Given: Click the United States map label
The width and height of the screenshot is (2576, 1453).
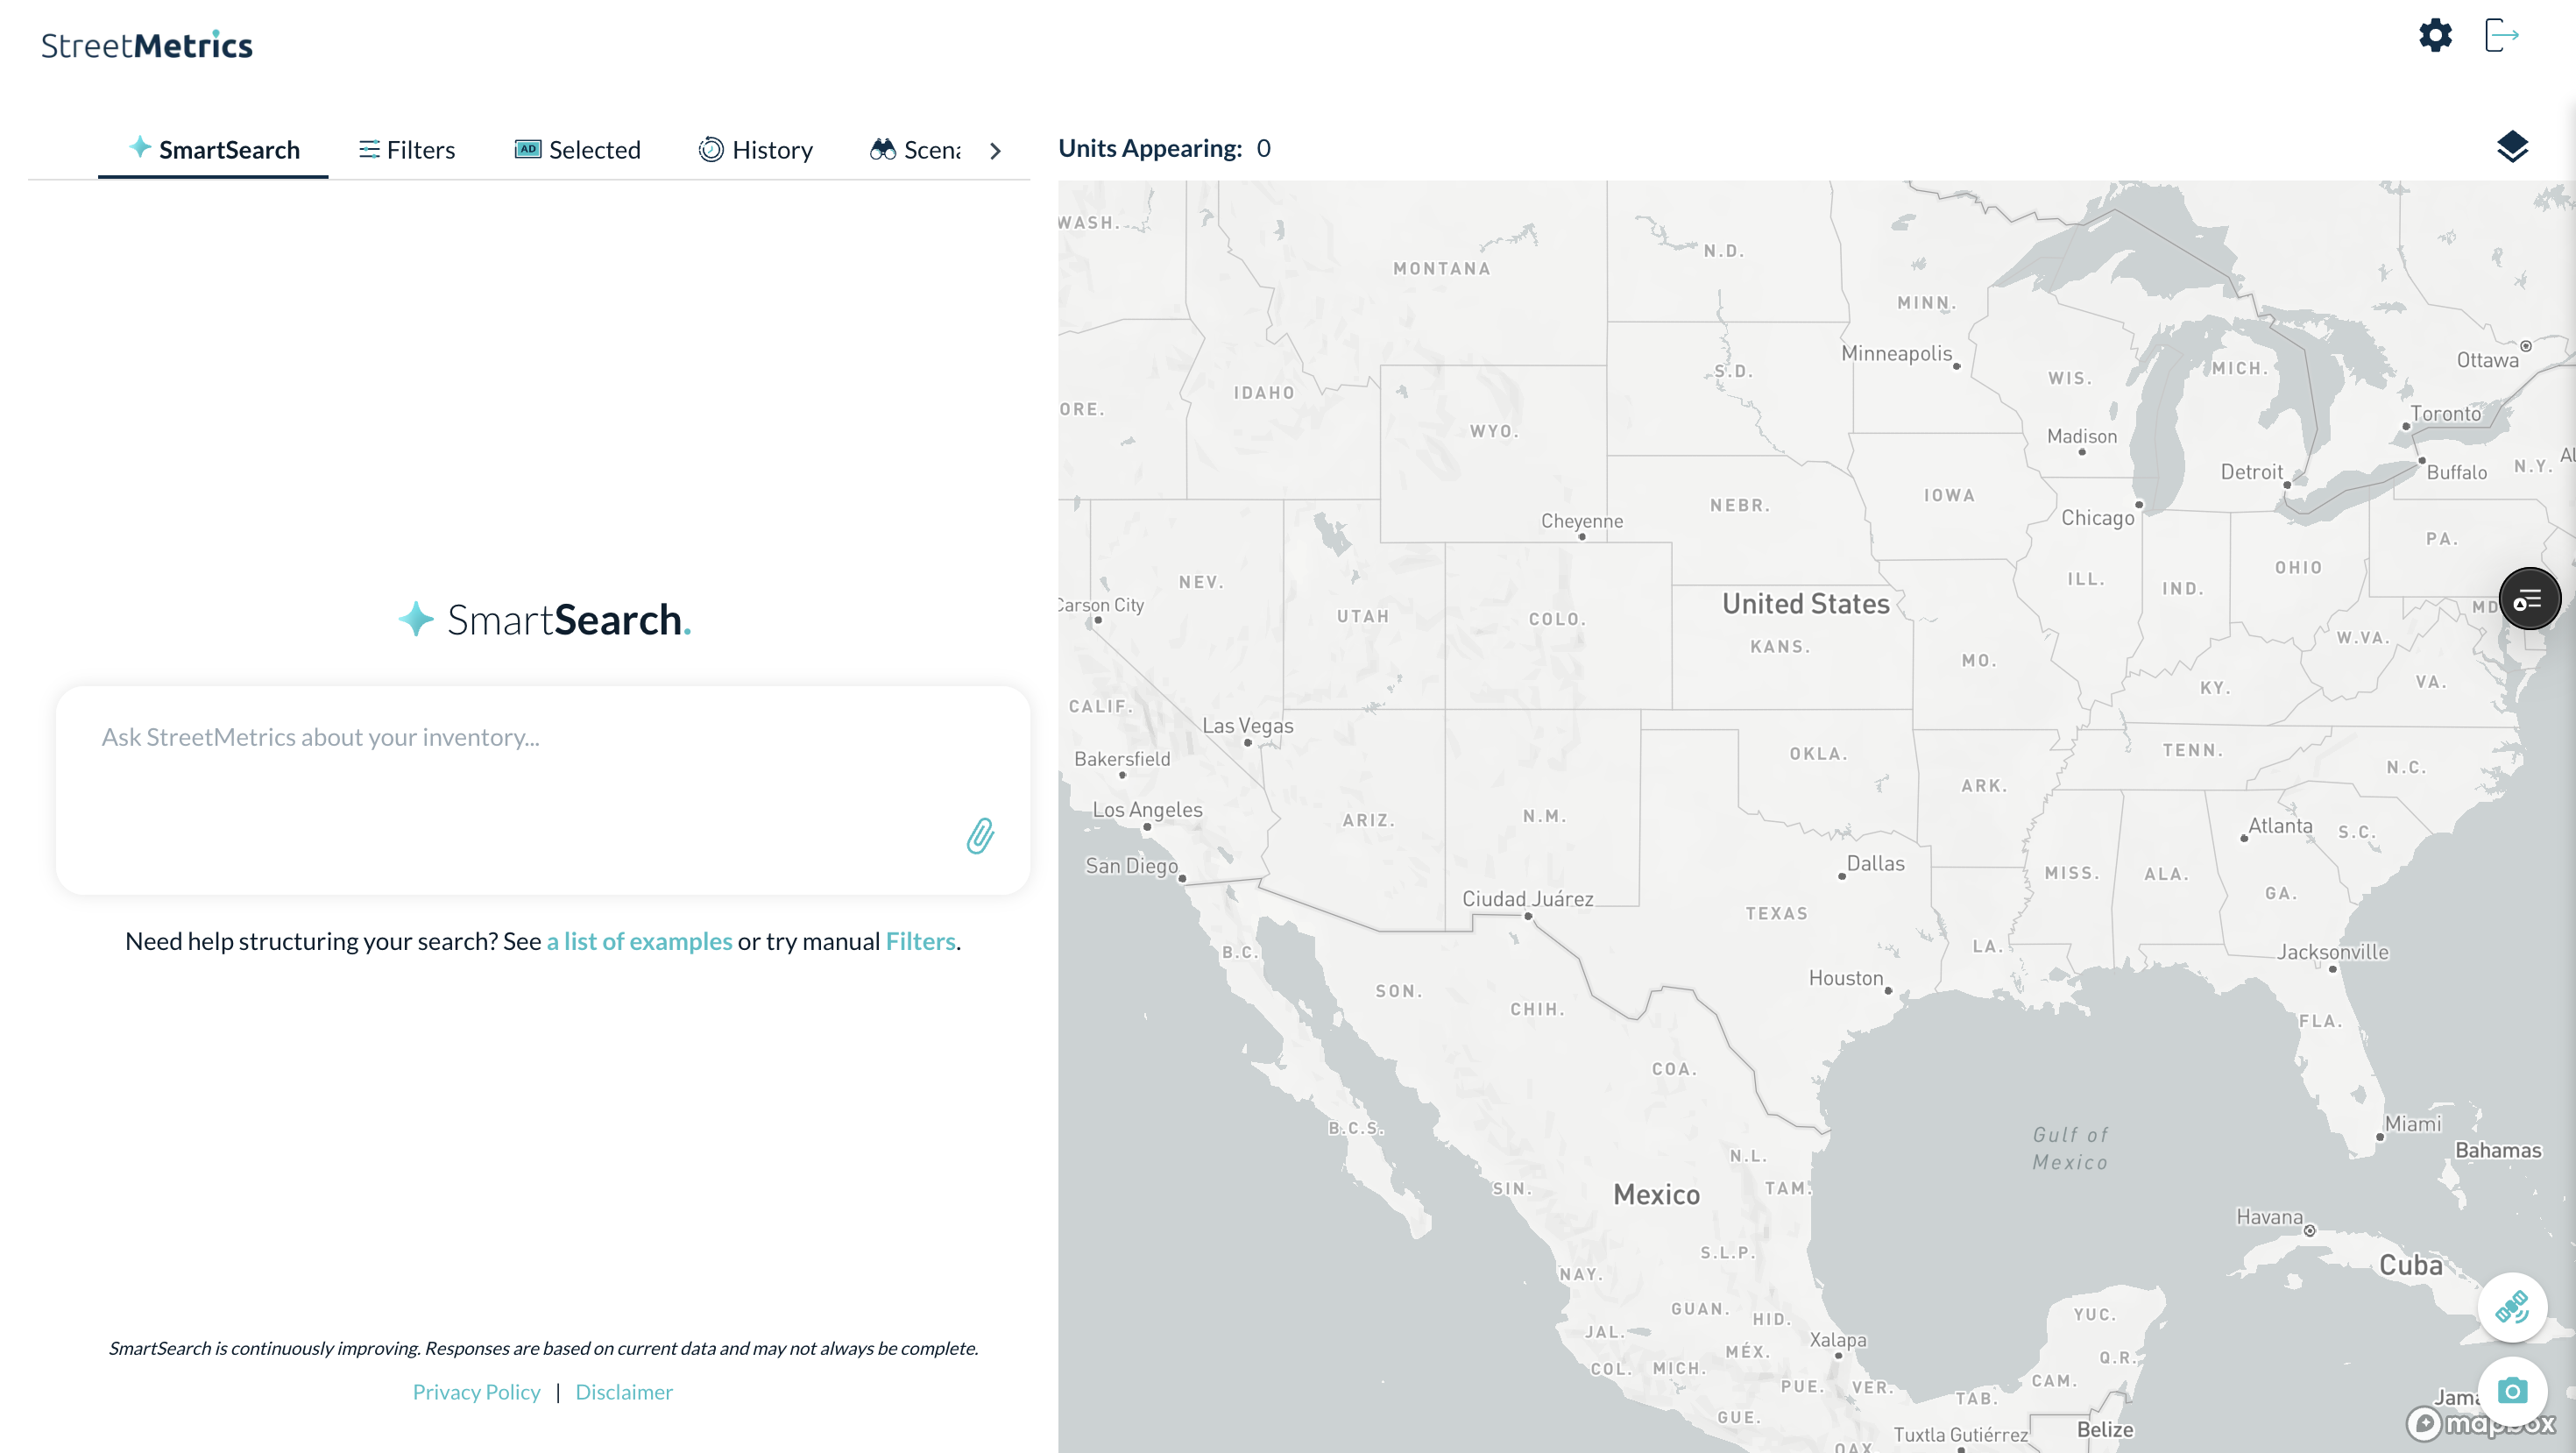Looking at the screenshot, I should coord(1805,604).
